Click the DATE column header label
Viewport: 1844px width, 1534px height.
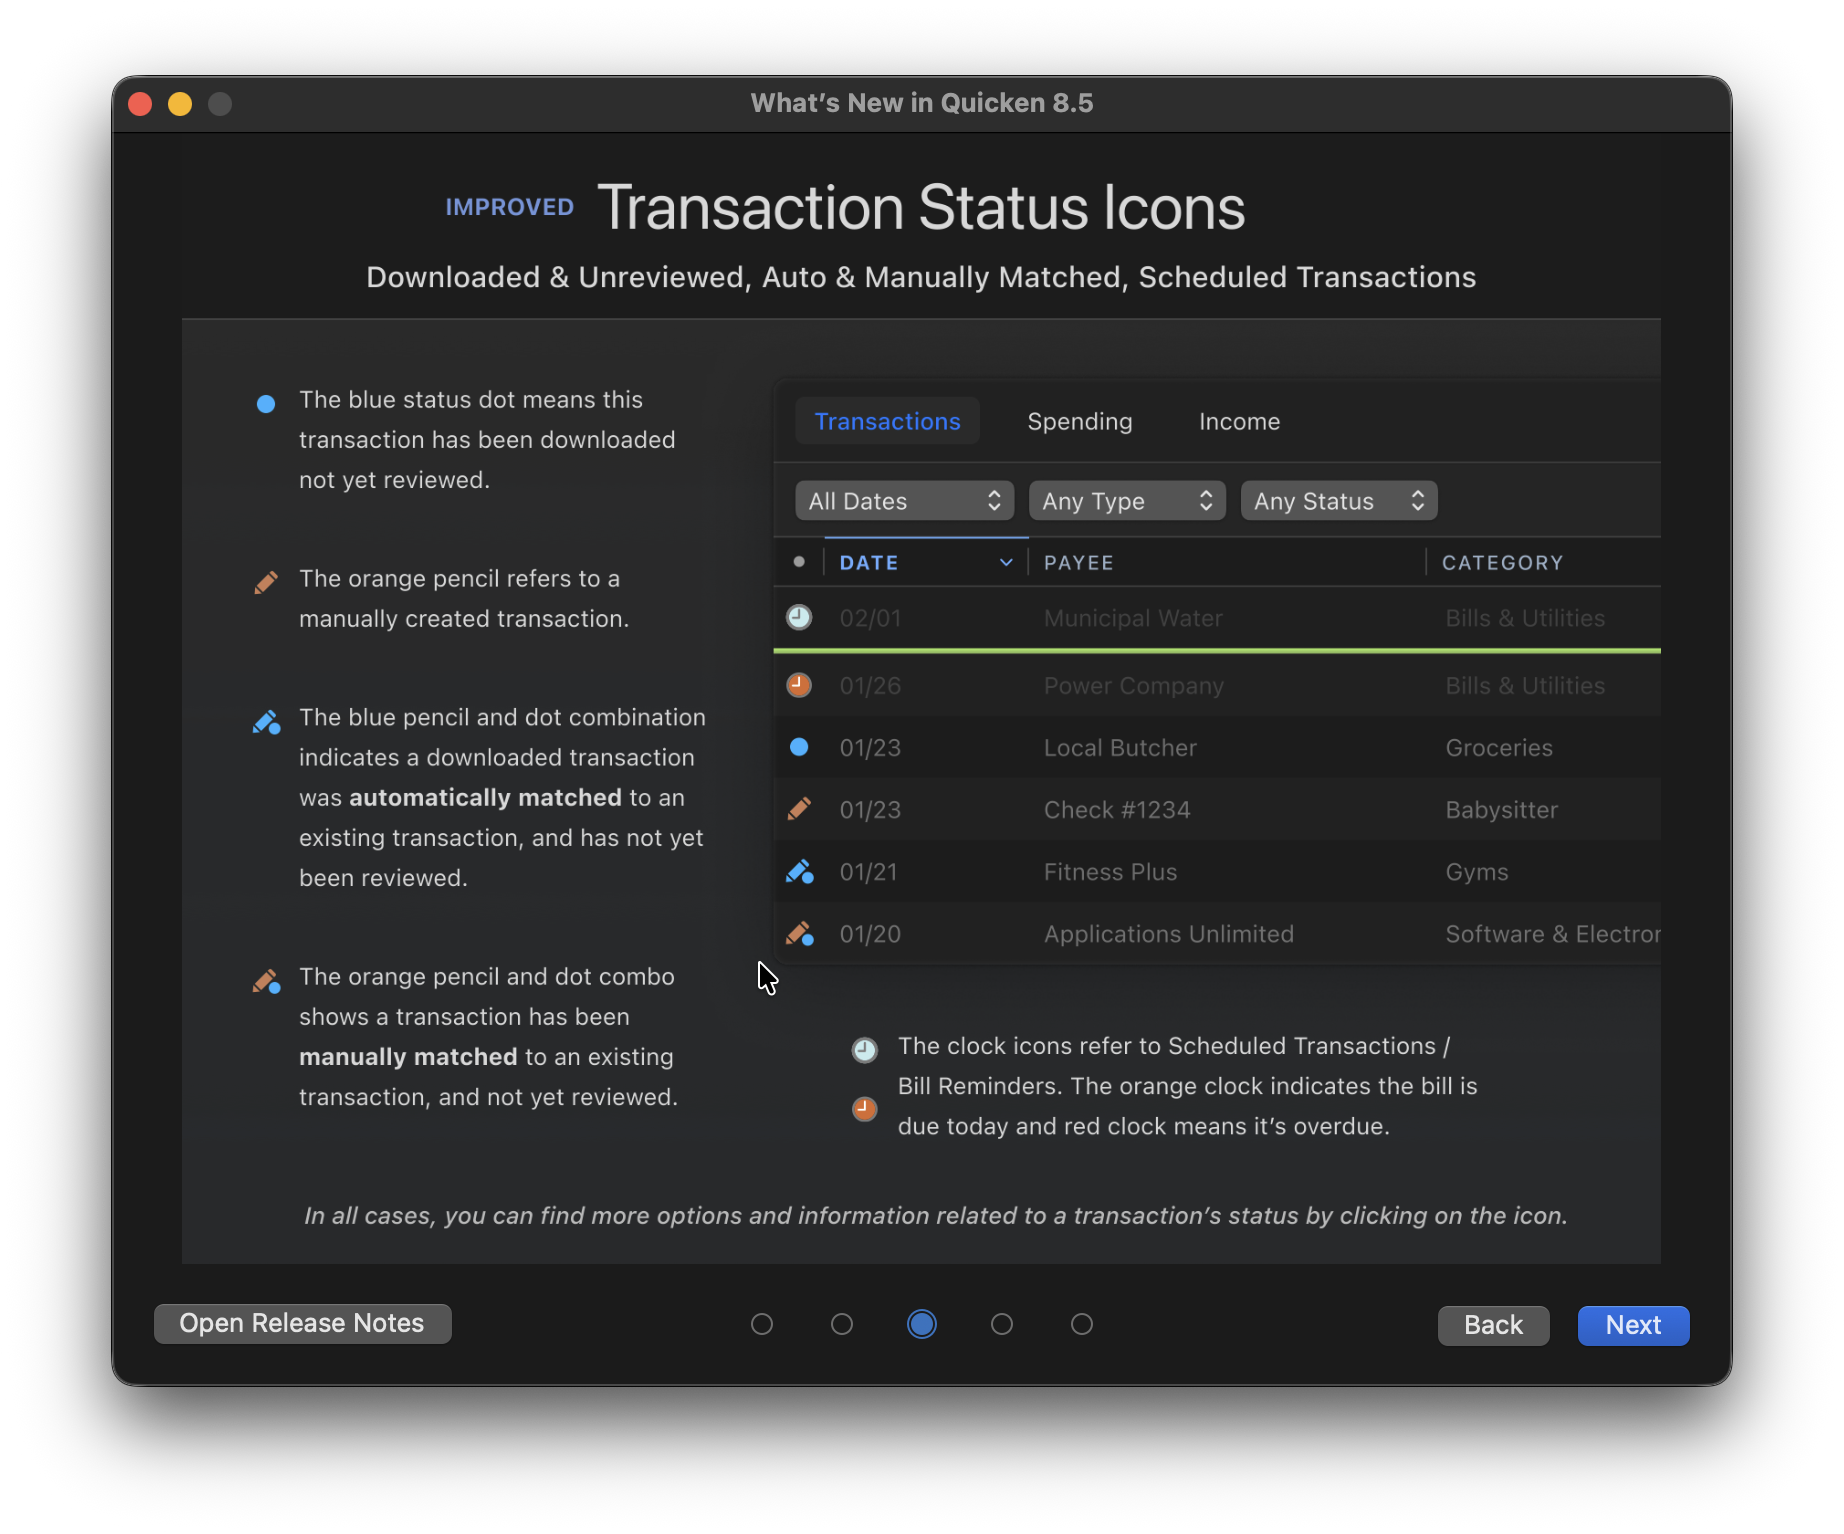869,563
